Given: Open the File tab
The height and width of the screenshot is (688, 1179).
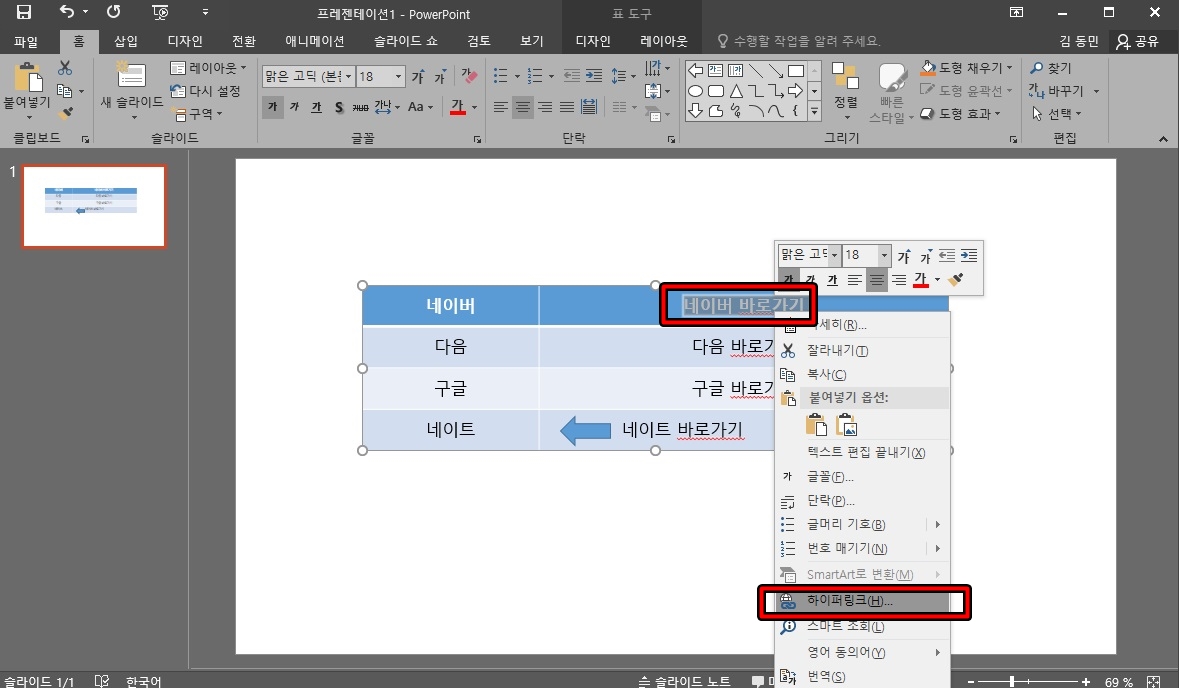Looking at the screenshot, I should (26, 41).
